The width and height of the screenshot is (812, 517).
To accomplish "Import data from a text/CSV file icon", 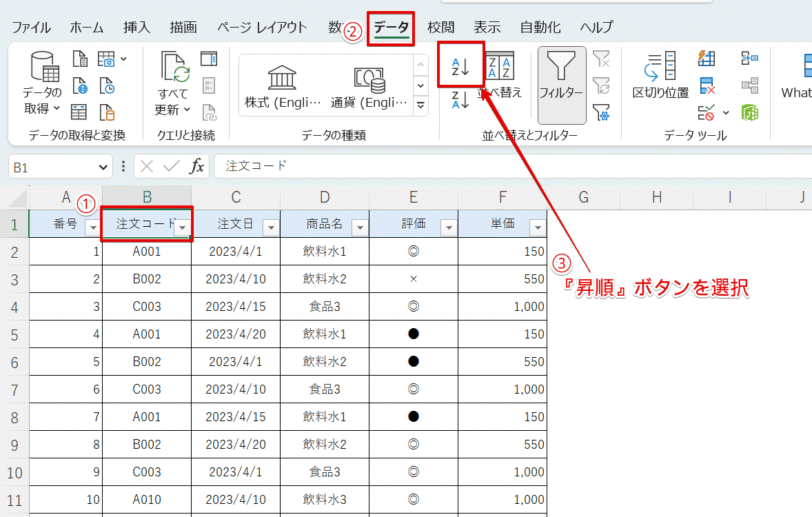I will 80,59.
